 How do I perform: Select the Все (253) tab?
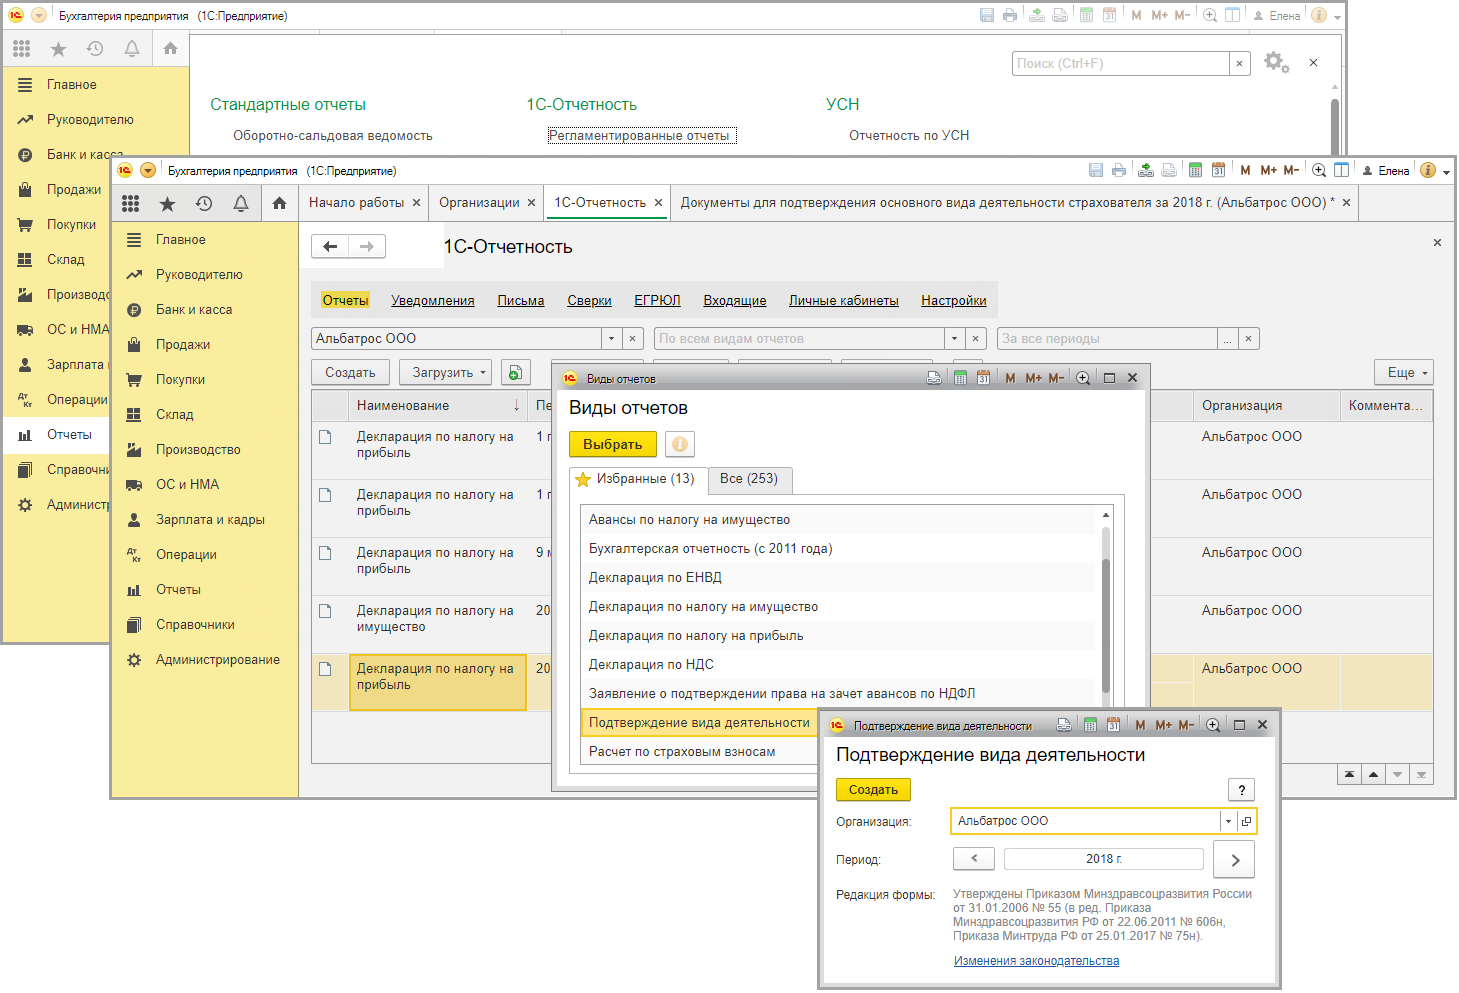coord(749,479)
